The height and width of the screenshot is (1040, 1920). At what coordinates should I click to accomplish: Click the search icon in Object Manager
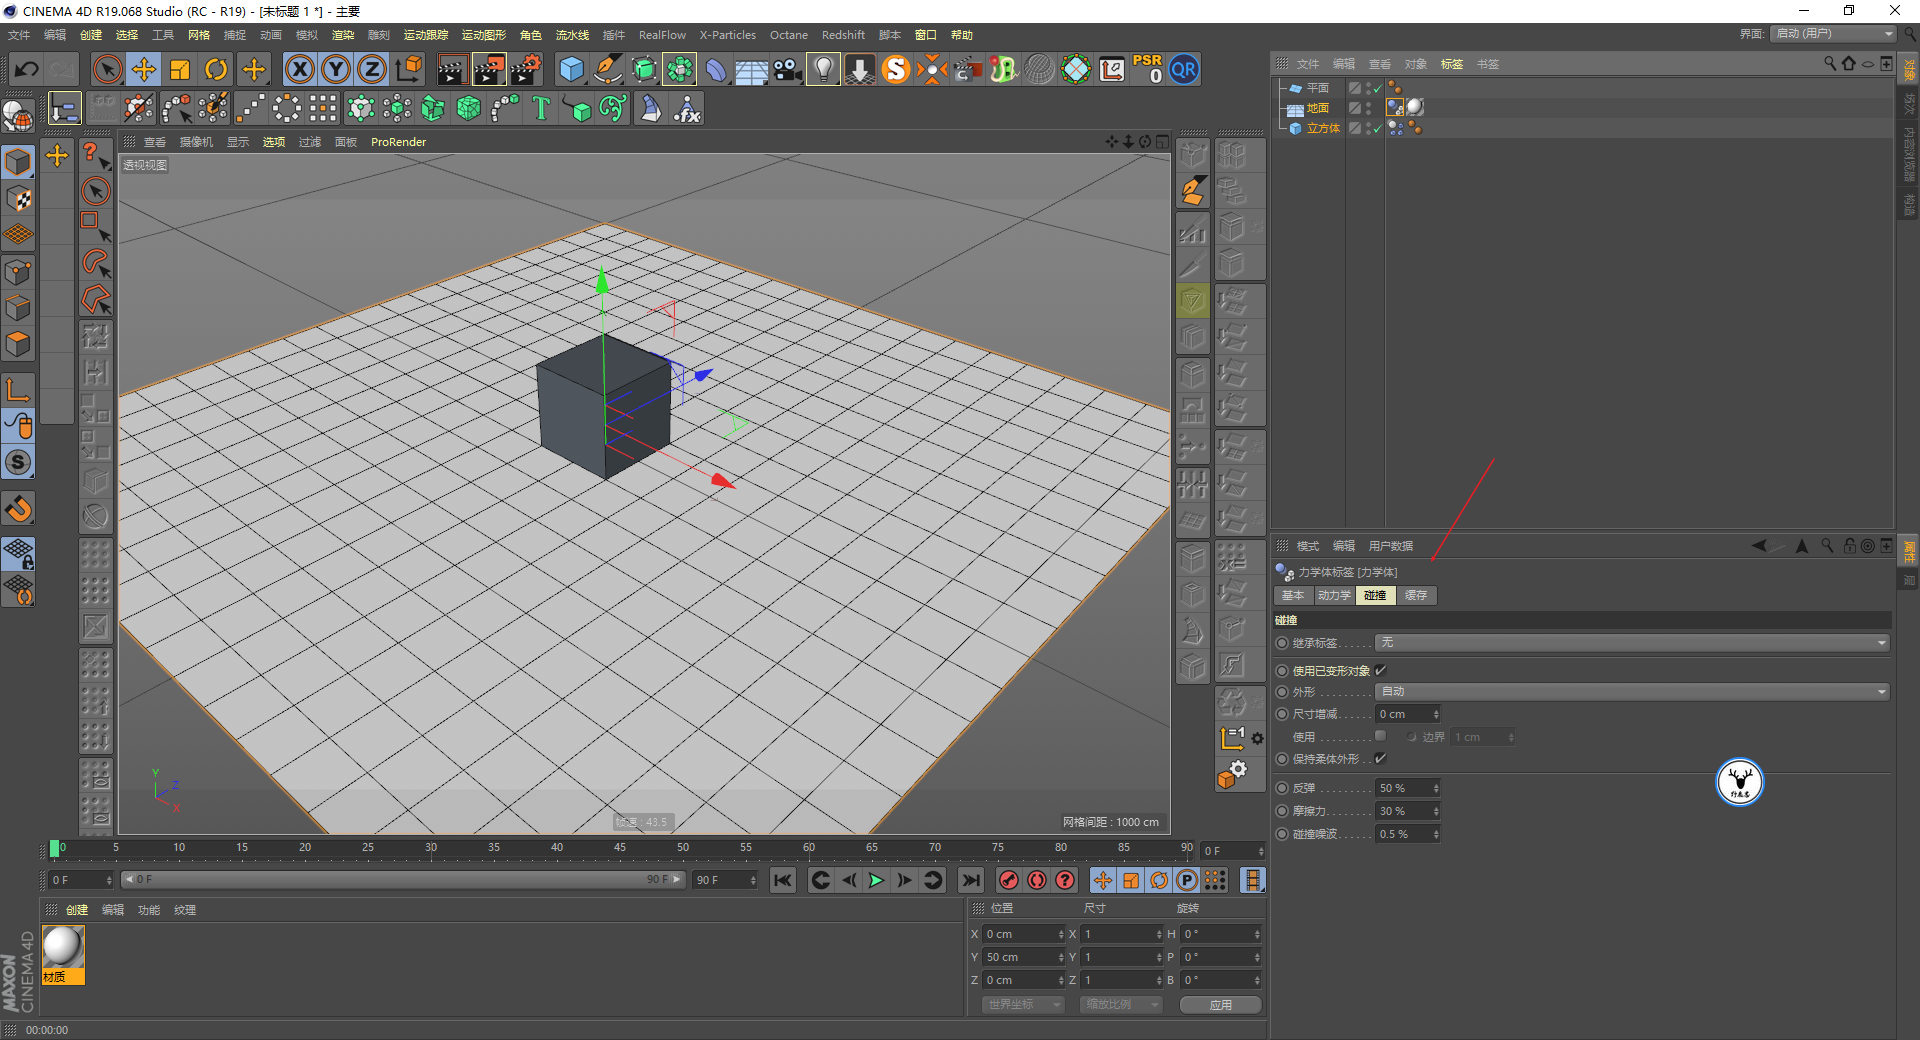(x=1830, y=63)
